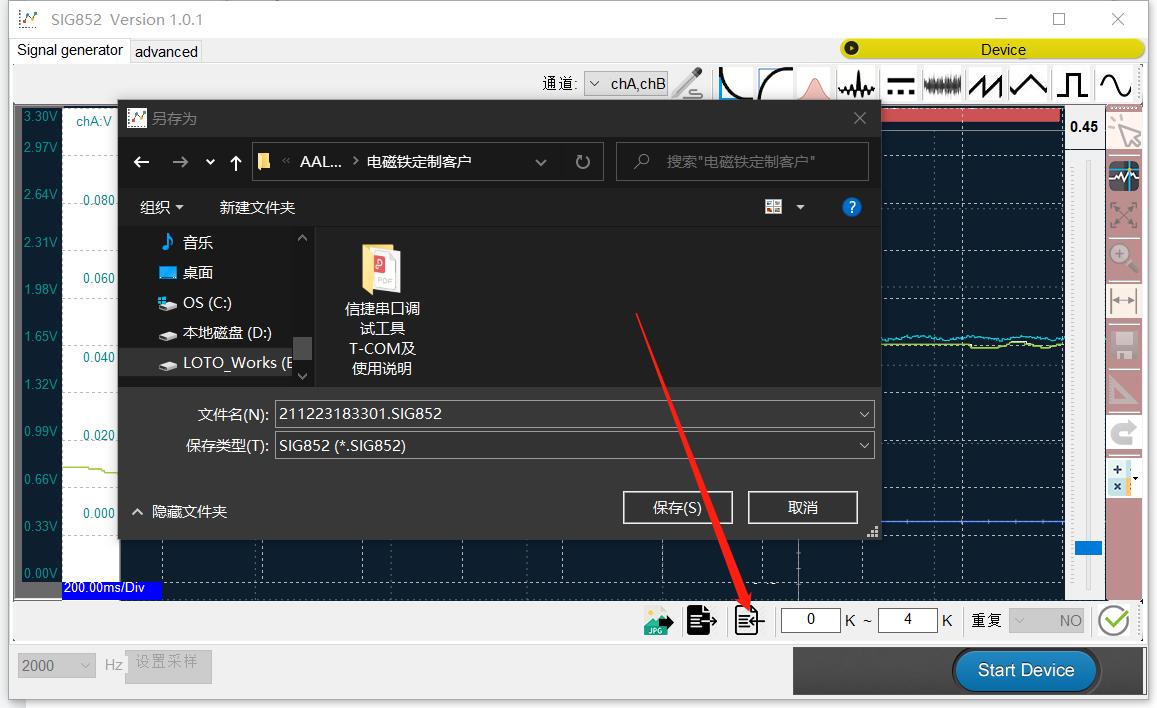This screenshot has height=708, width=1157.
Task: Refresh the folder in address bar
Action: pos(583,162)
